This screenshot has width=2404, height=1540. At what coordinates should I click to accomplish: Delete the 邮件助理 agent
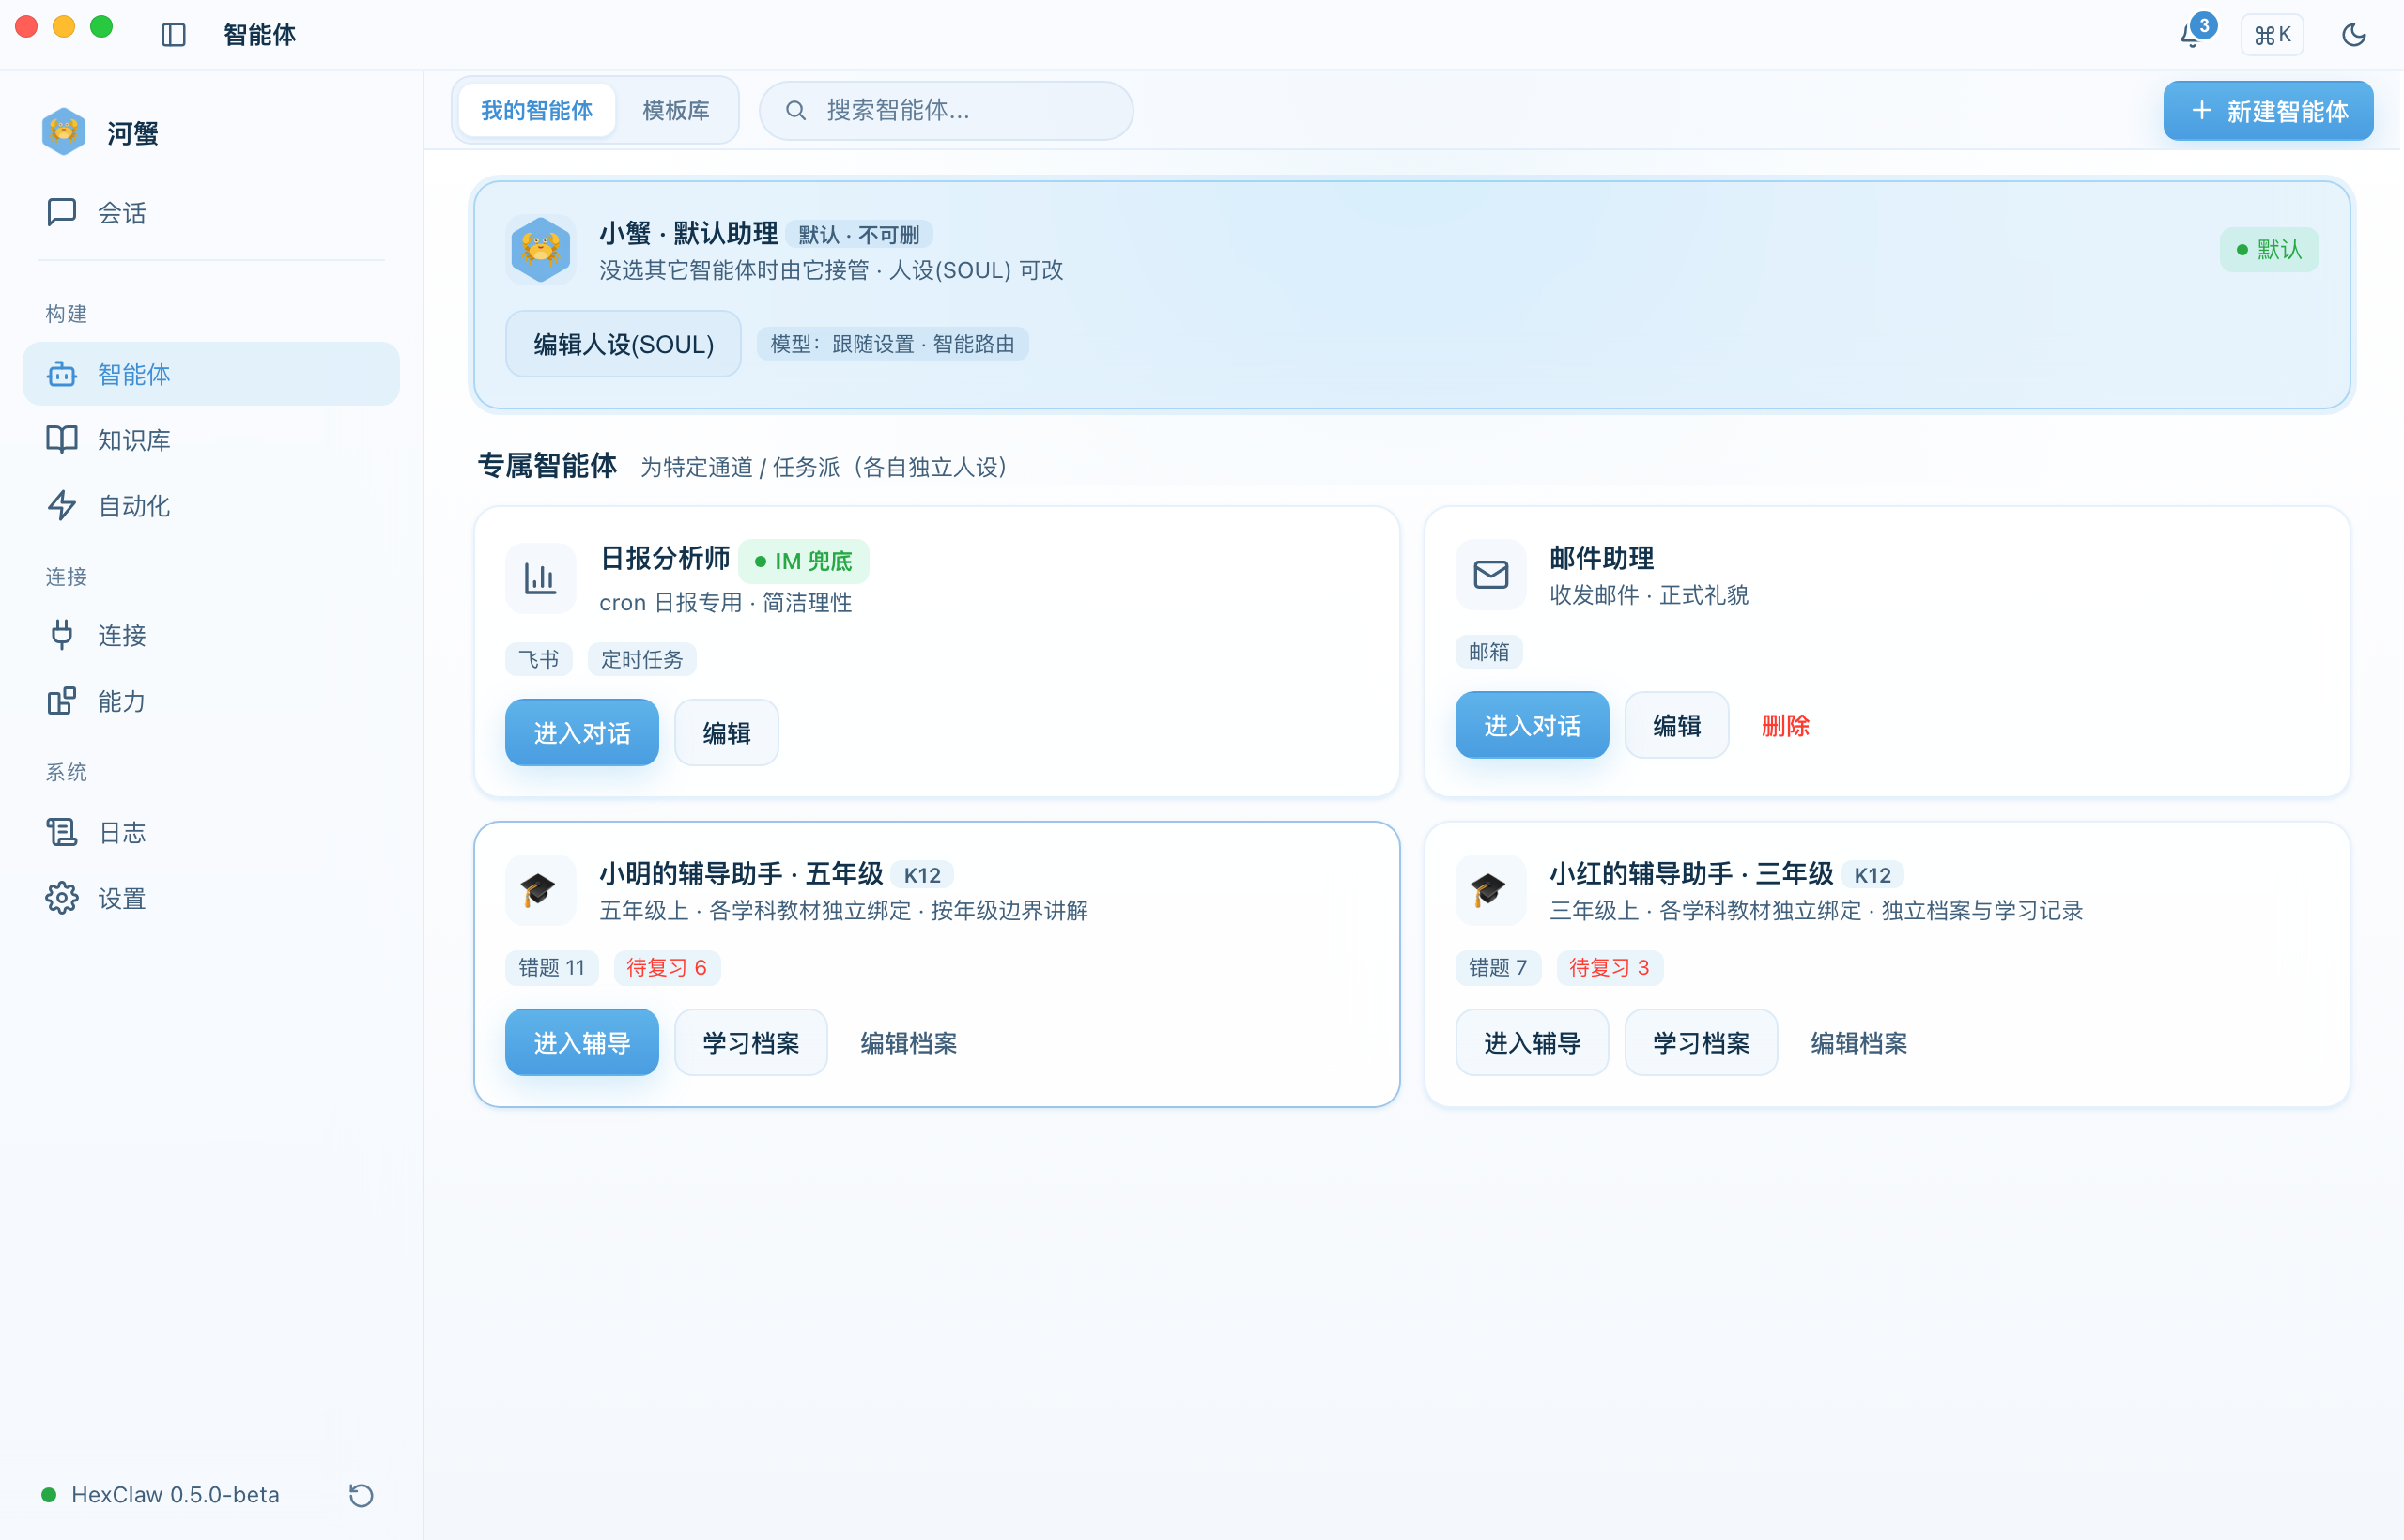pyautogui.click(x=1785, y=725)
